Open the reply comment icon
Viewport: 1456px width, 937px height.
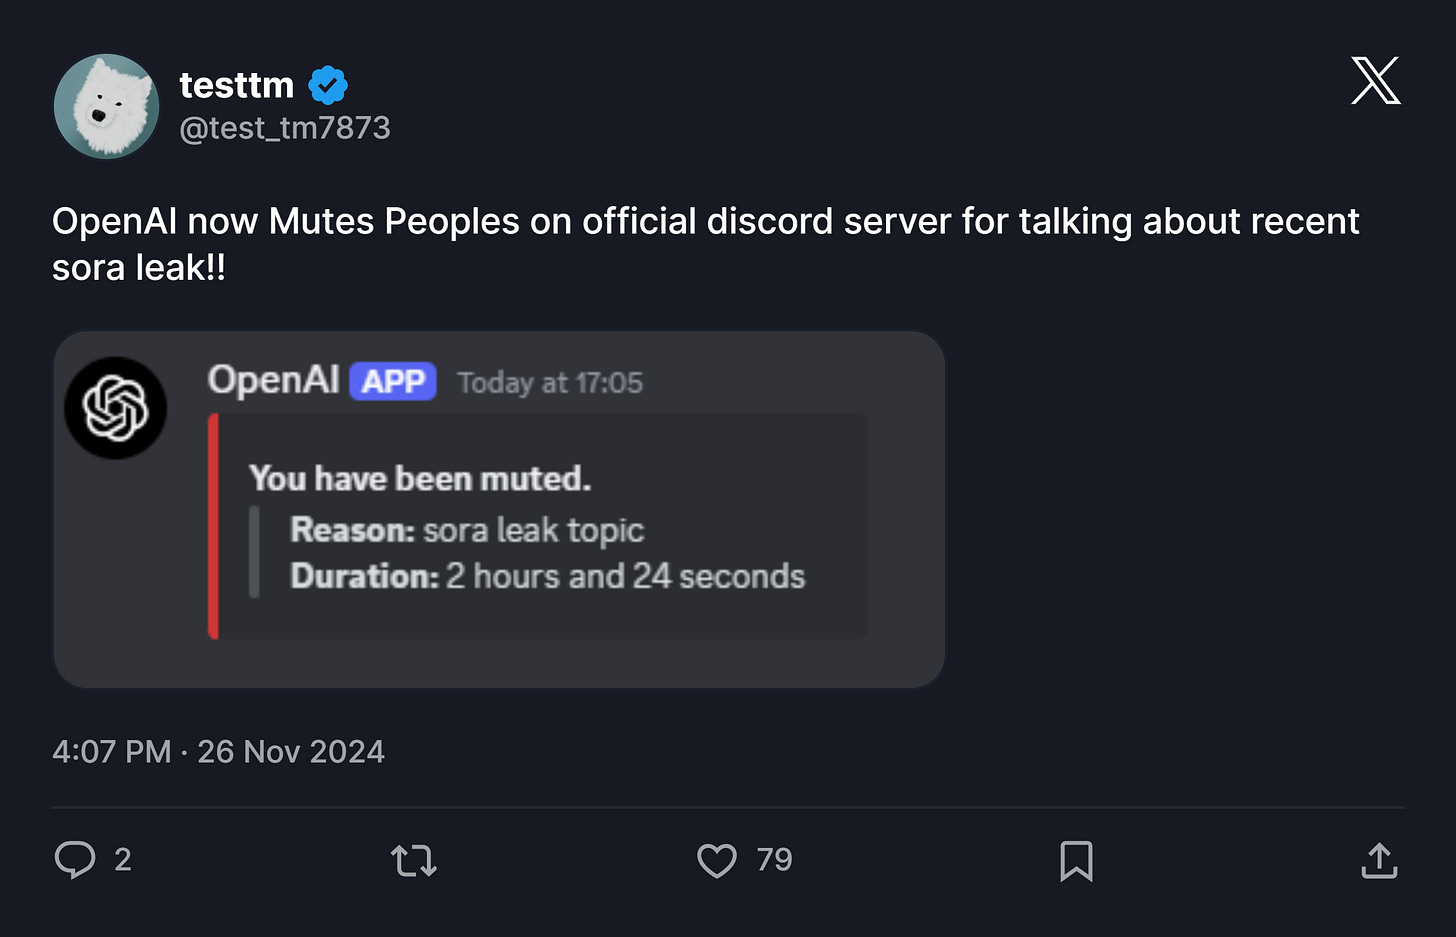tap(75, 860)
